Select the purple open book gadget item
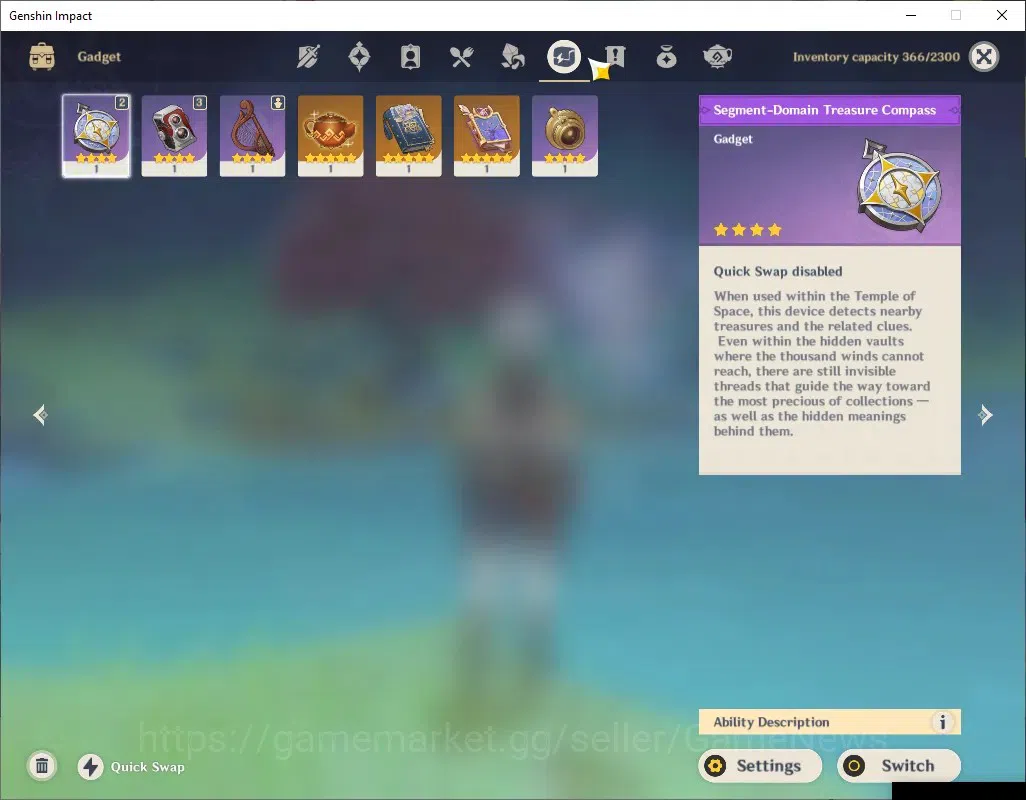This screenshot has height=800, width=1026. tap(487, 136)
